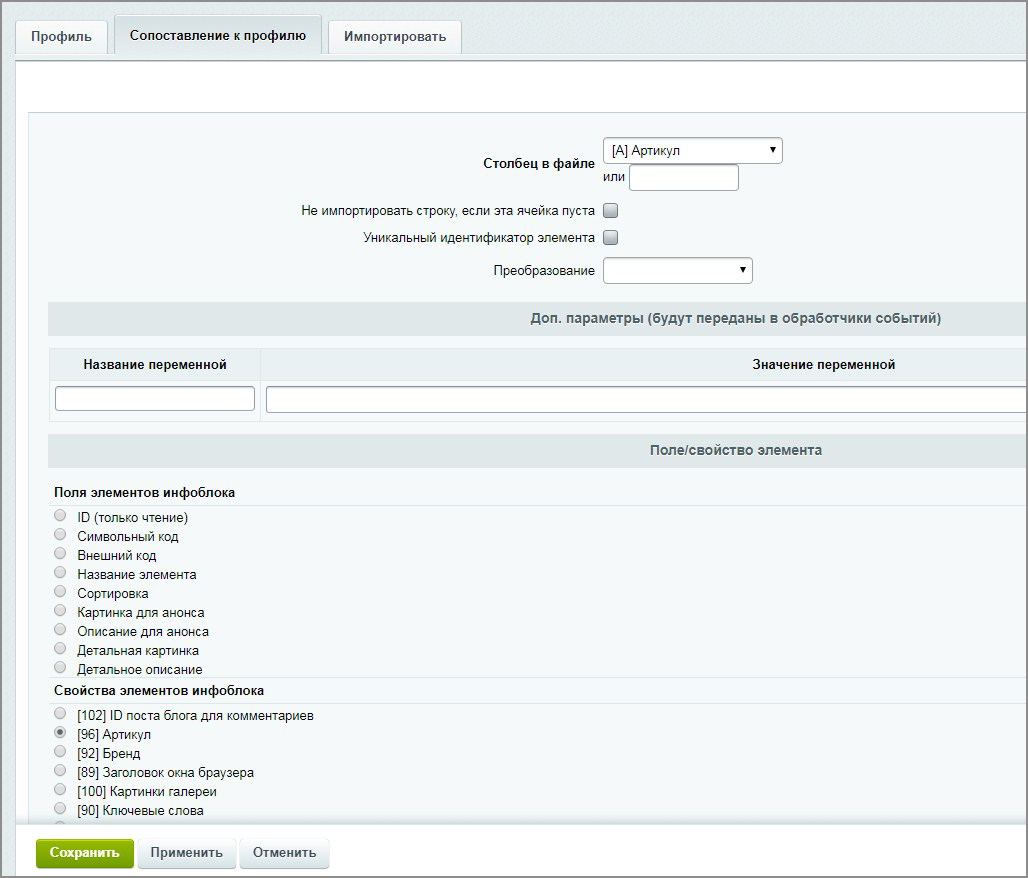Pick the Сортировка radio option
1028x878 pixels.
point(60,592)
